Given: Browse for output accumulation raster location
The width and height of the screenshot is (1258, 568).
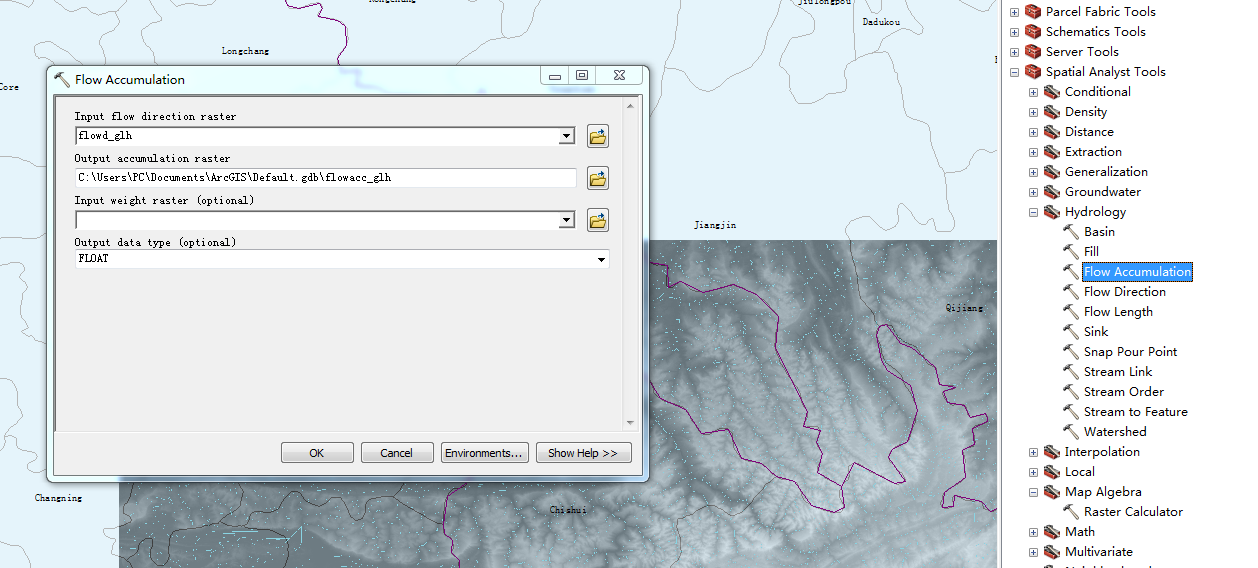Looking at the screenshot, I should (x=598, y=178).
